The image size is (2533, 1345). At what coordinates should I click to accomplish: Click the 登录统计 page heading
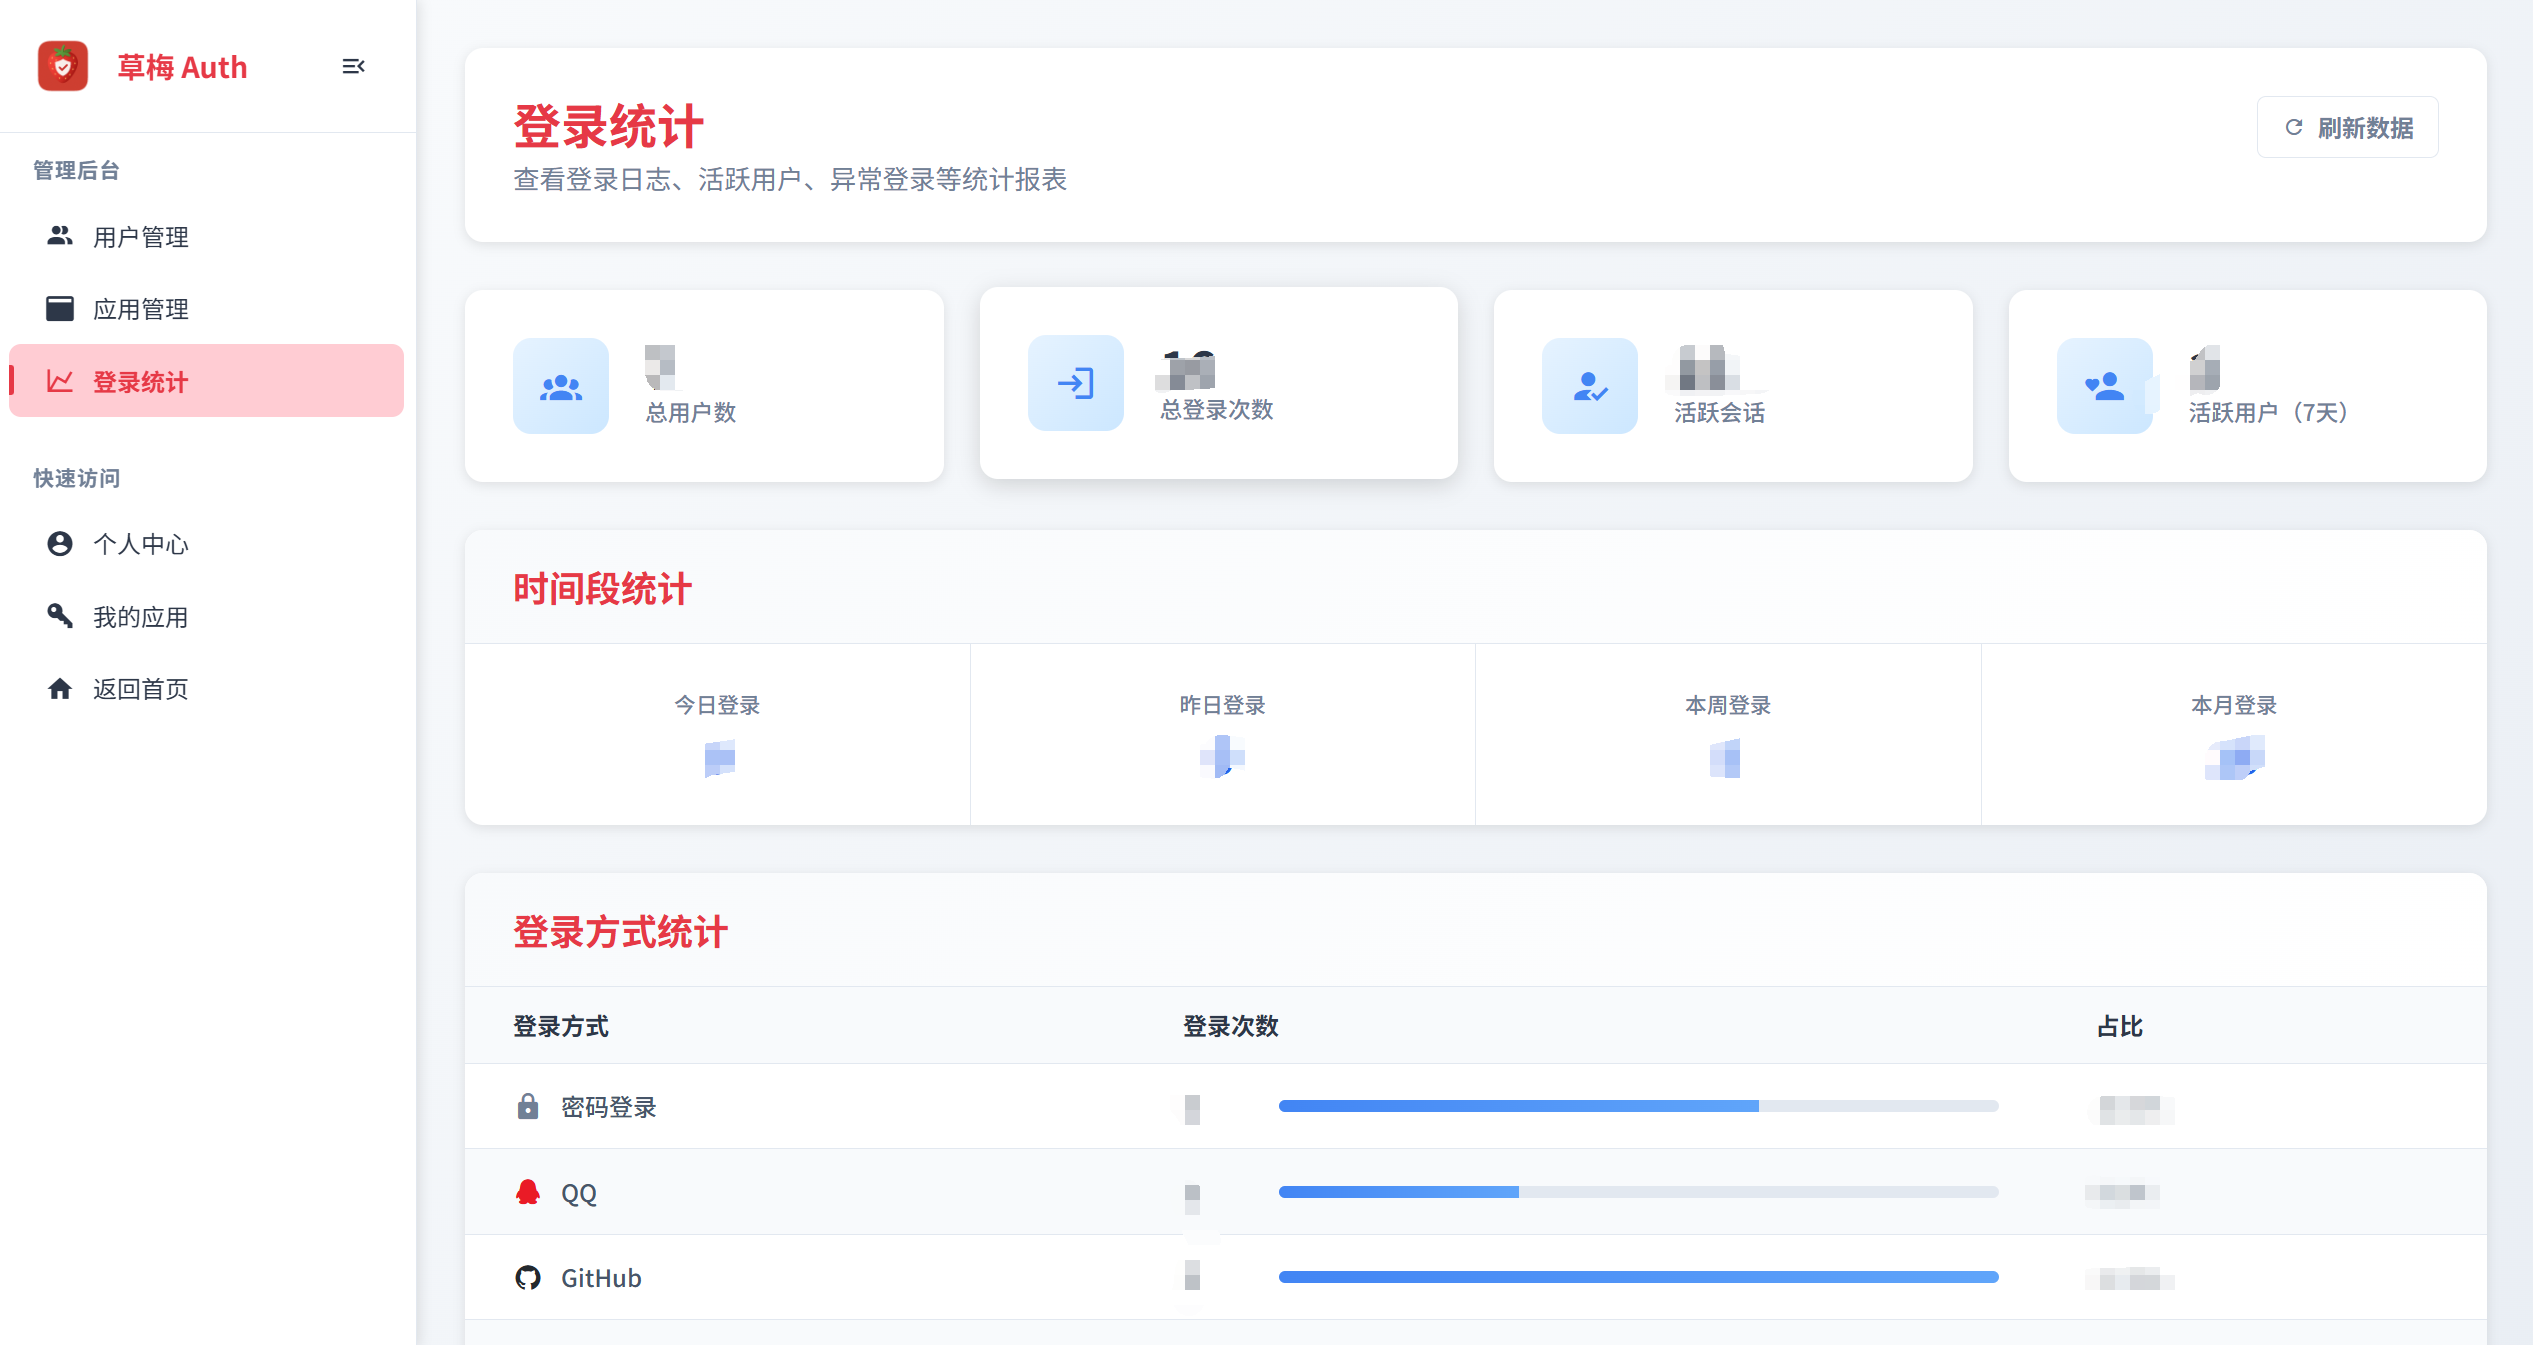coord(608,126)
